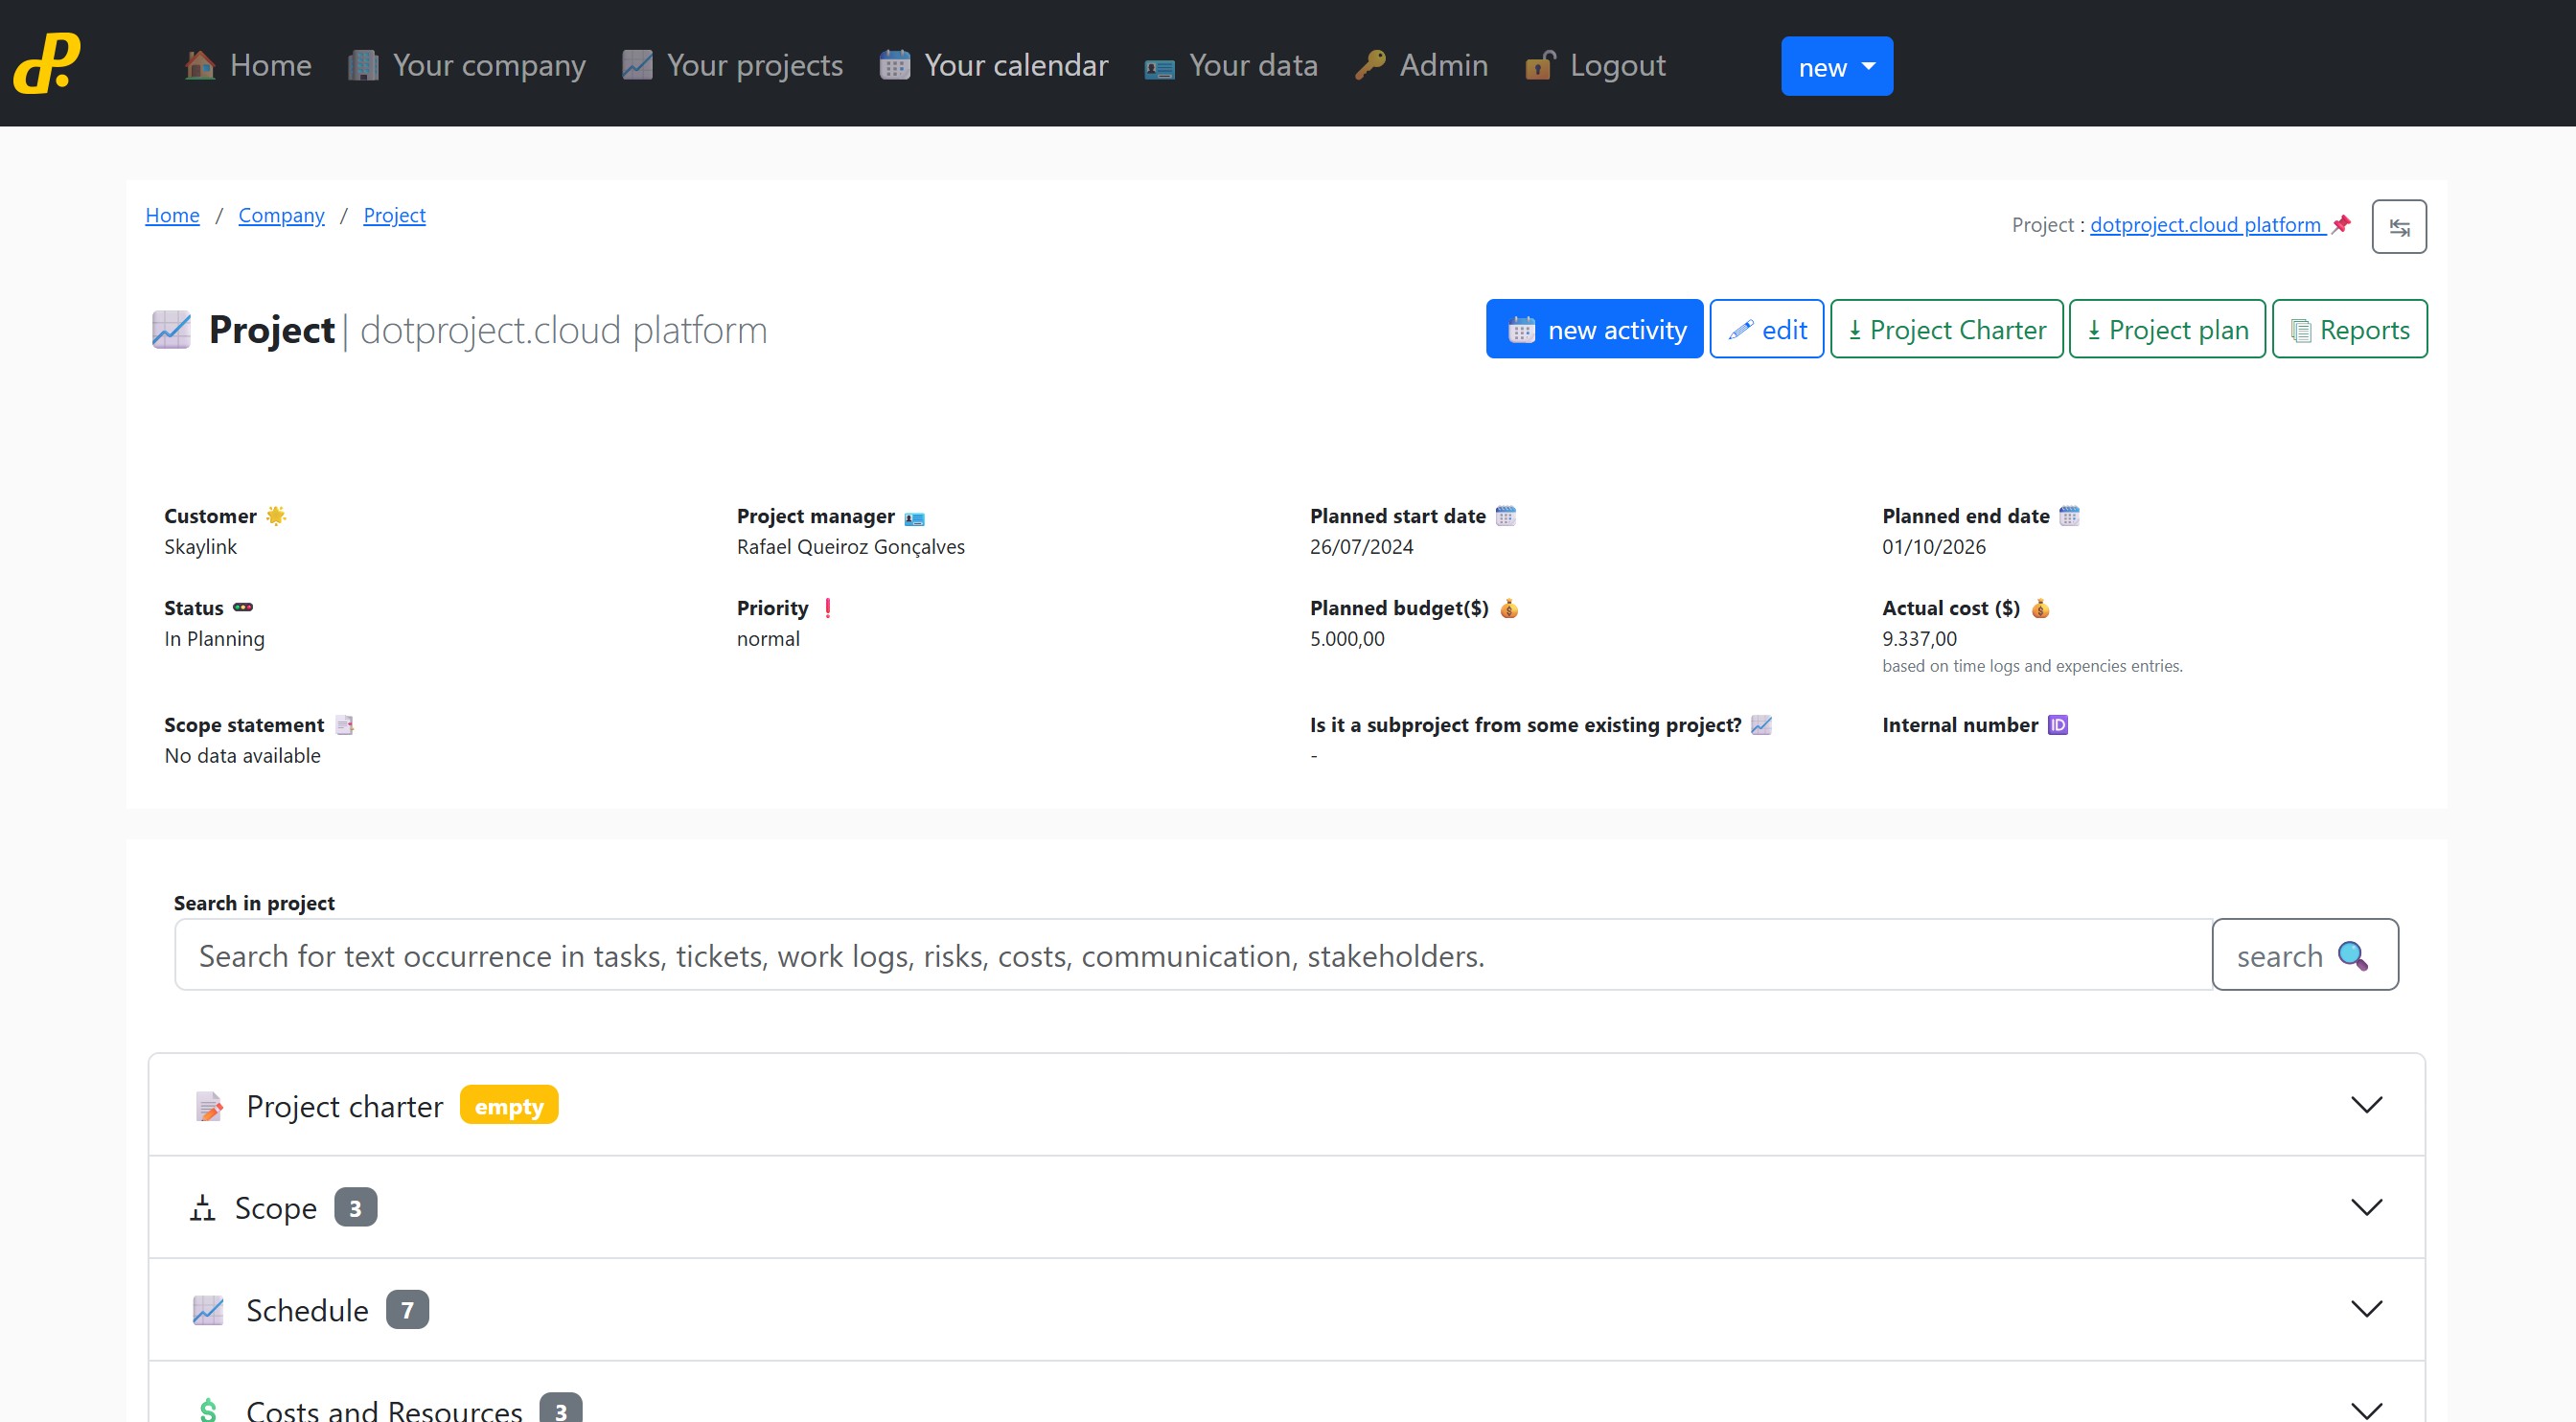Open the blue 'new' dropdown

[x=1836, y=67]
